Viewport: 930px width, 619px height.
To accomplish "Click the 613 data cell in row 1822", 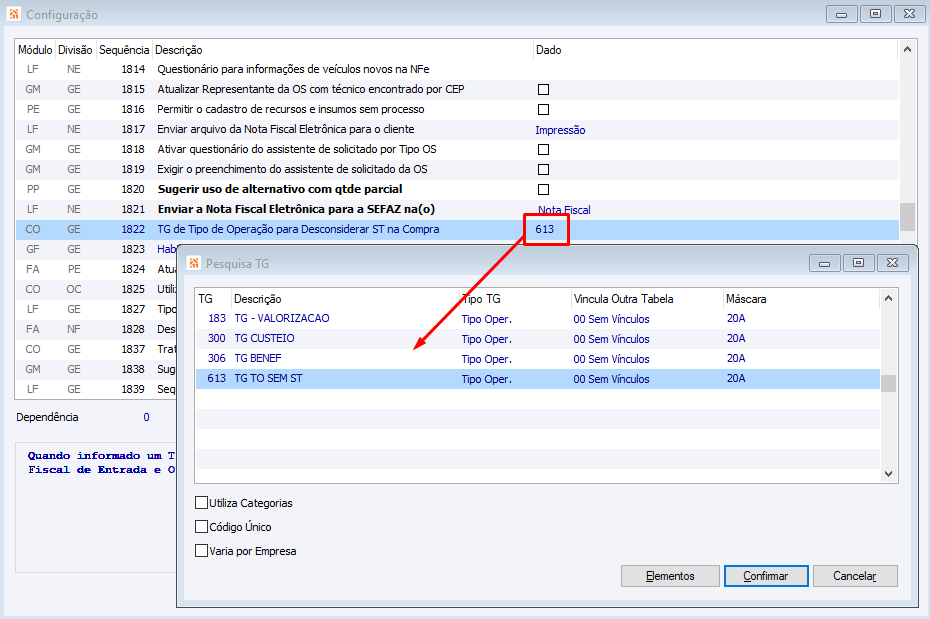I will pyautogui.click(x=544, y=229).
